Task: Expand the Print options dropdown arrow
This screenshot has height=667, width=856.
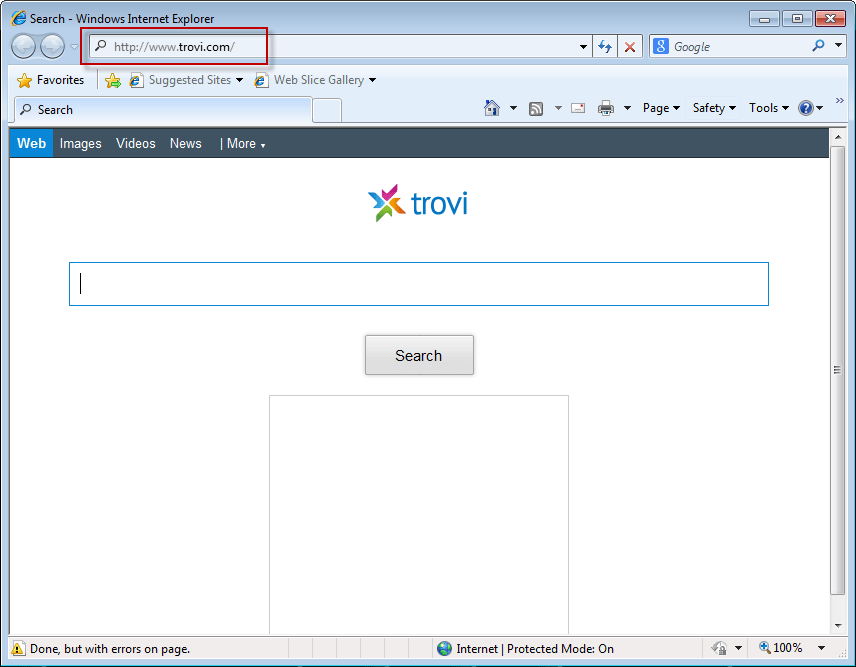Action: [x=627, y=108]
